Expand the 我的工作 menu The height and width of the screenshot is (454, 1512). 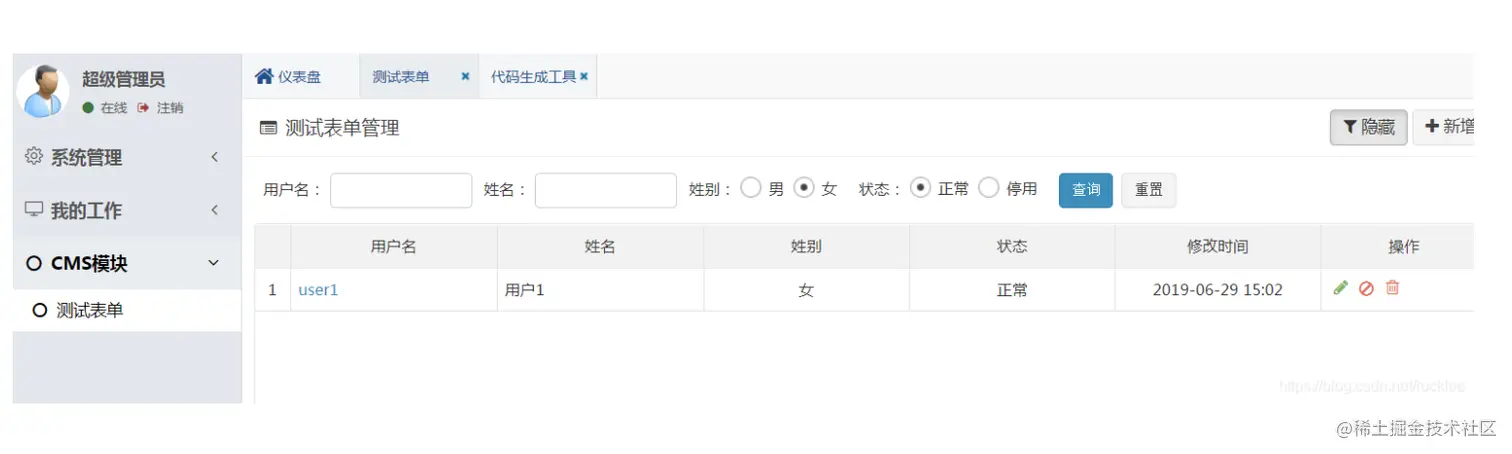pos(127,210)
